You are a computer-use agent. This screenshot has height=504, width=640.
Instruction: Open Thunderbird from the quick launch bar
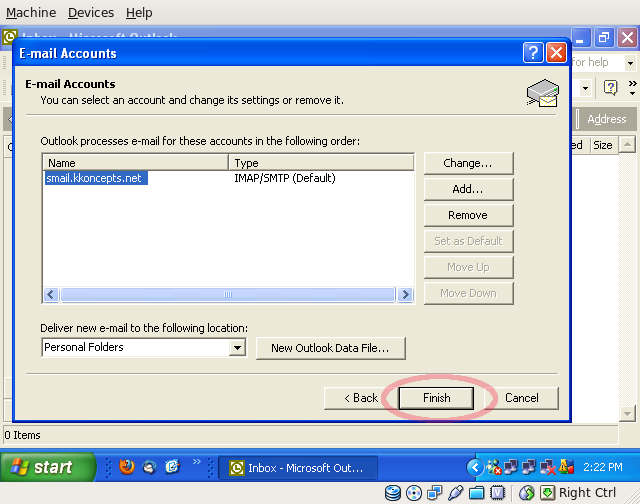150,467
